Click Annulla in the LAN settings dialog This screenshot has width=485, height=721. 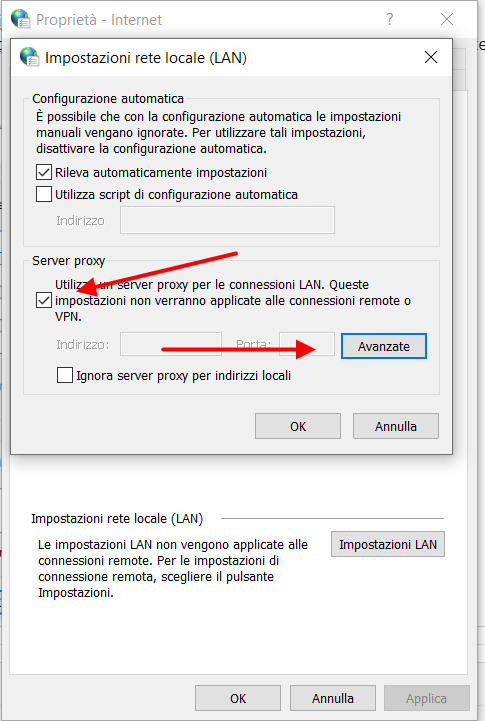[396, 426]
